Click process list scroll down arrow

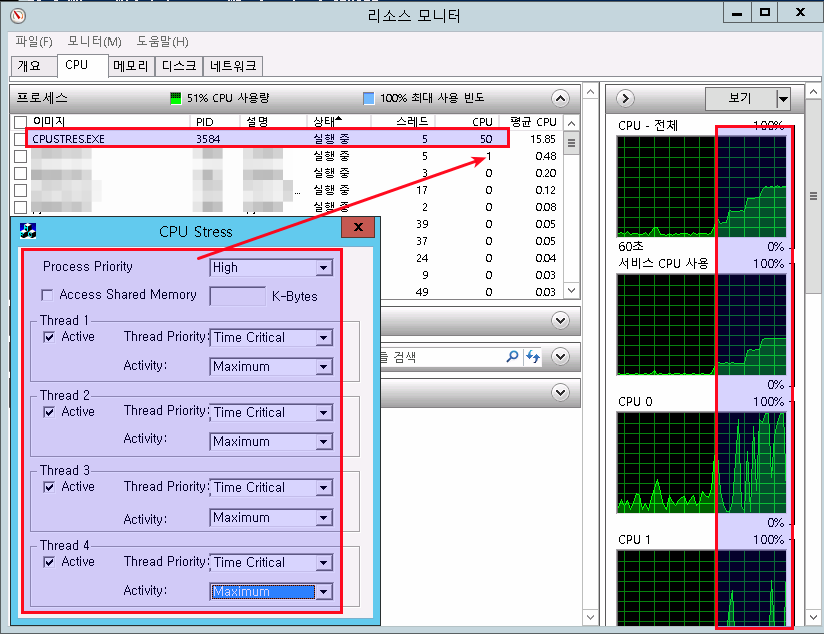tap(571, 290)
